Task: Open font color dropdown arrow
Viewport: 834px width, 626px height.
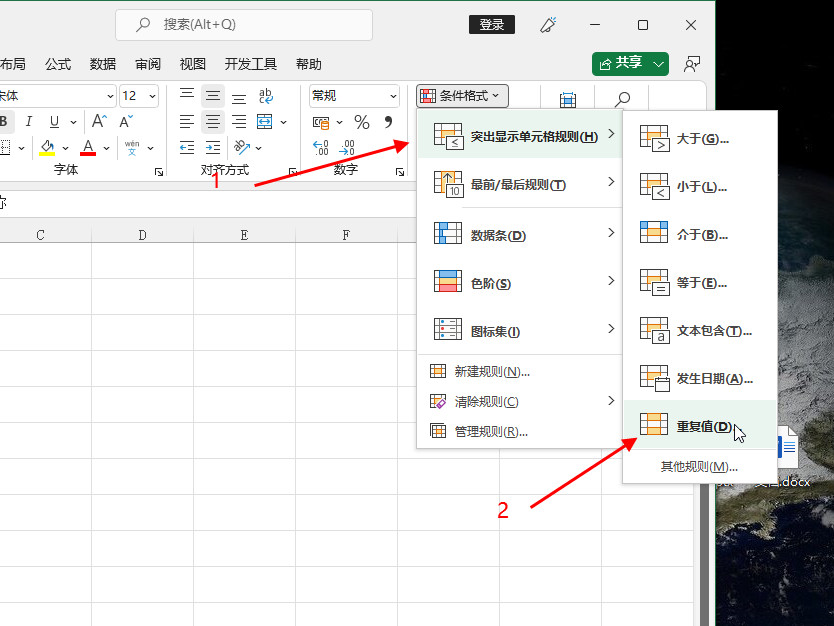Action: click(106, 148)
